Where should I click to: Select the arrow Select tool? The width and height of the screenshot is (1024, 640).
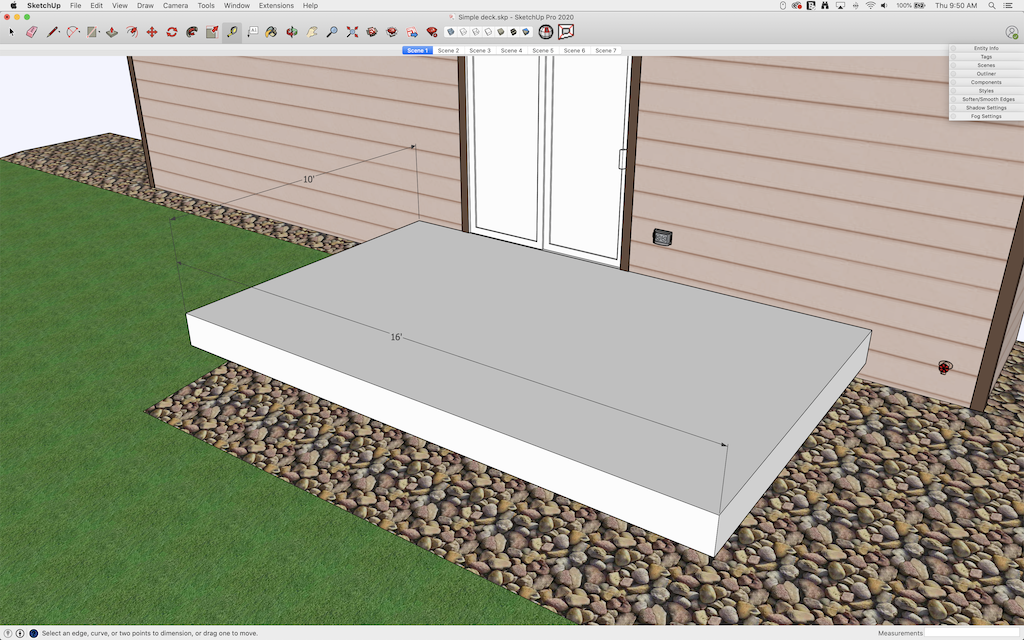(12, 32)
